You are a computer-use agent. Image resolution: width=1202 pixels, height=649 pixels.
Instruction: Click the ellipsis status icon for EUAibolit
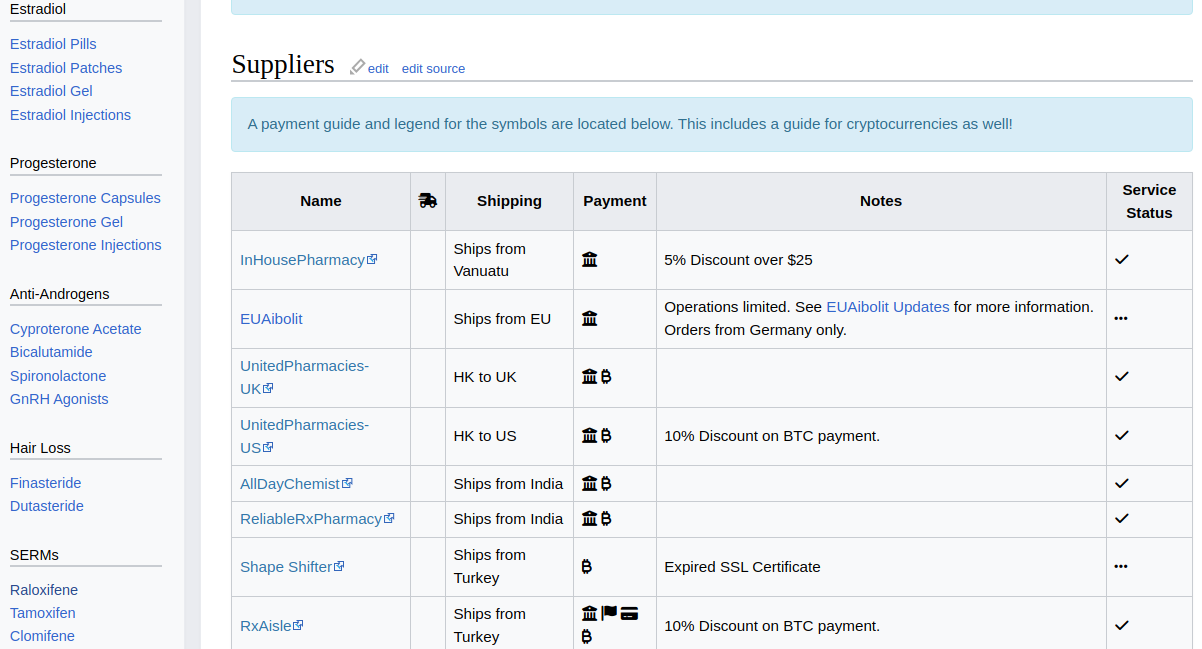[1121, 319]
